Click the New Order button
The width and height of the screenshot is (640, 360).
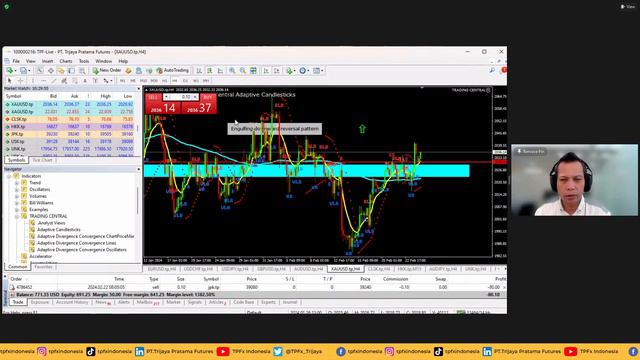pyautogui.click(x=107, y=71)
